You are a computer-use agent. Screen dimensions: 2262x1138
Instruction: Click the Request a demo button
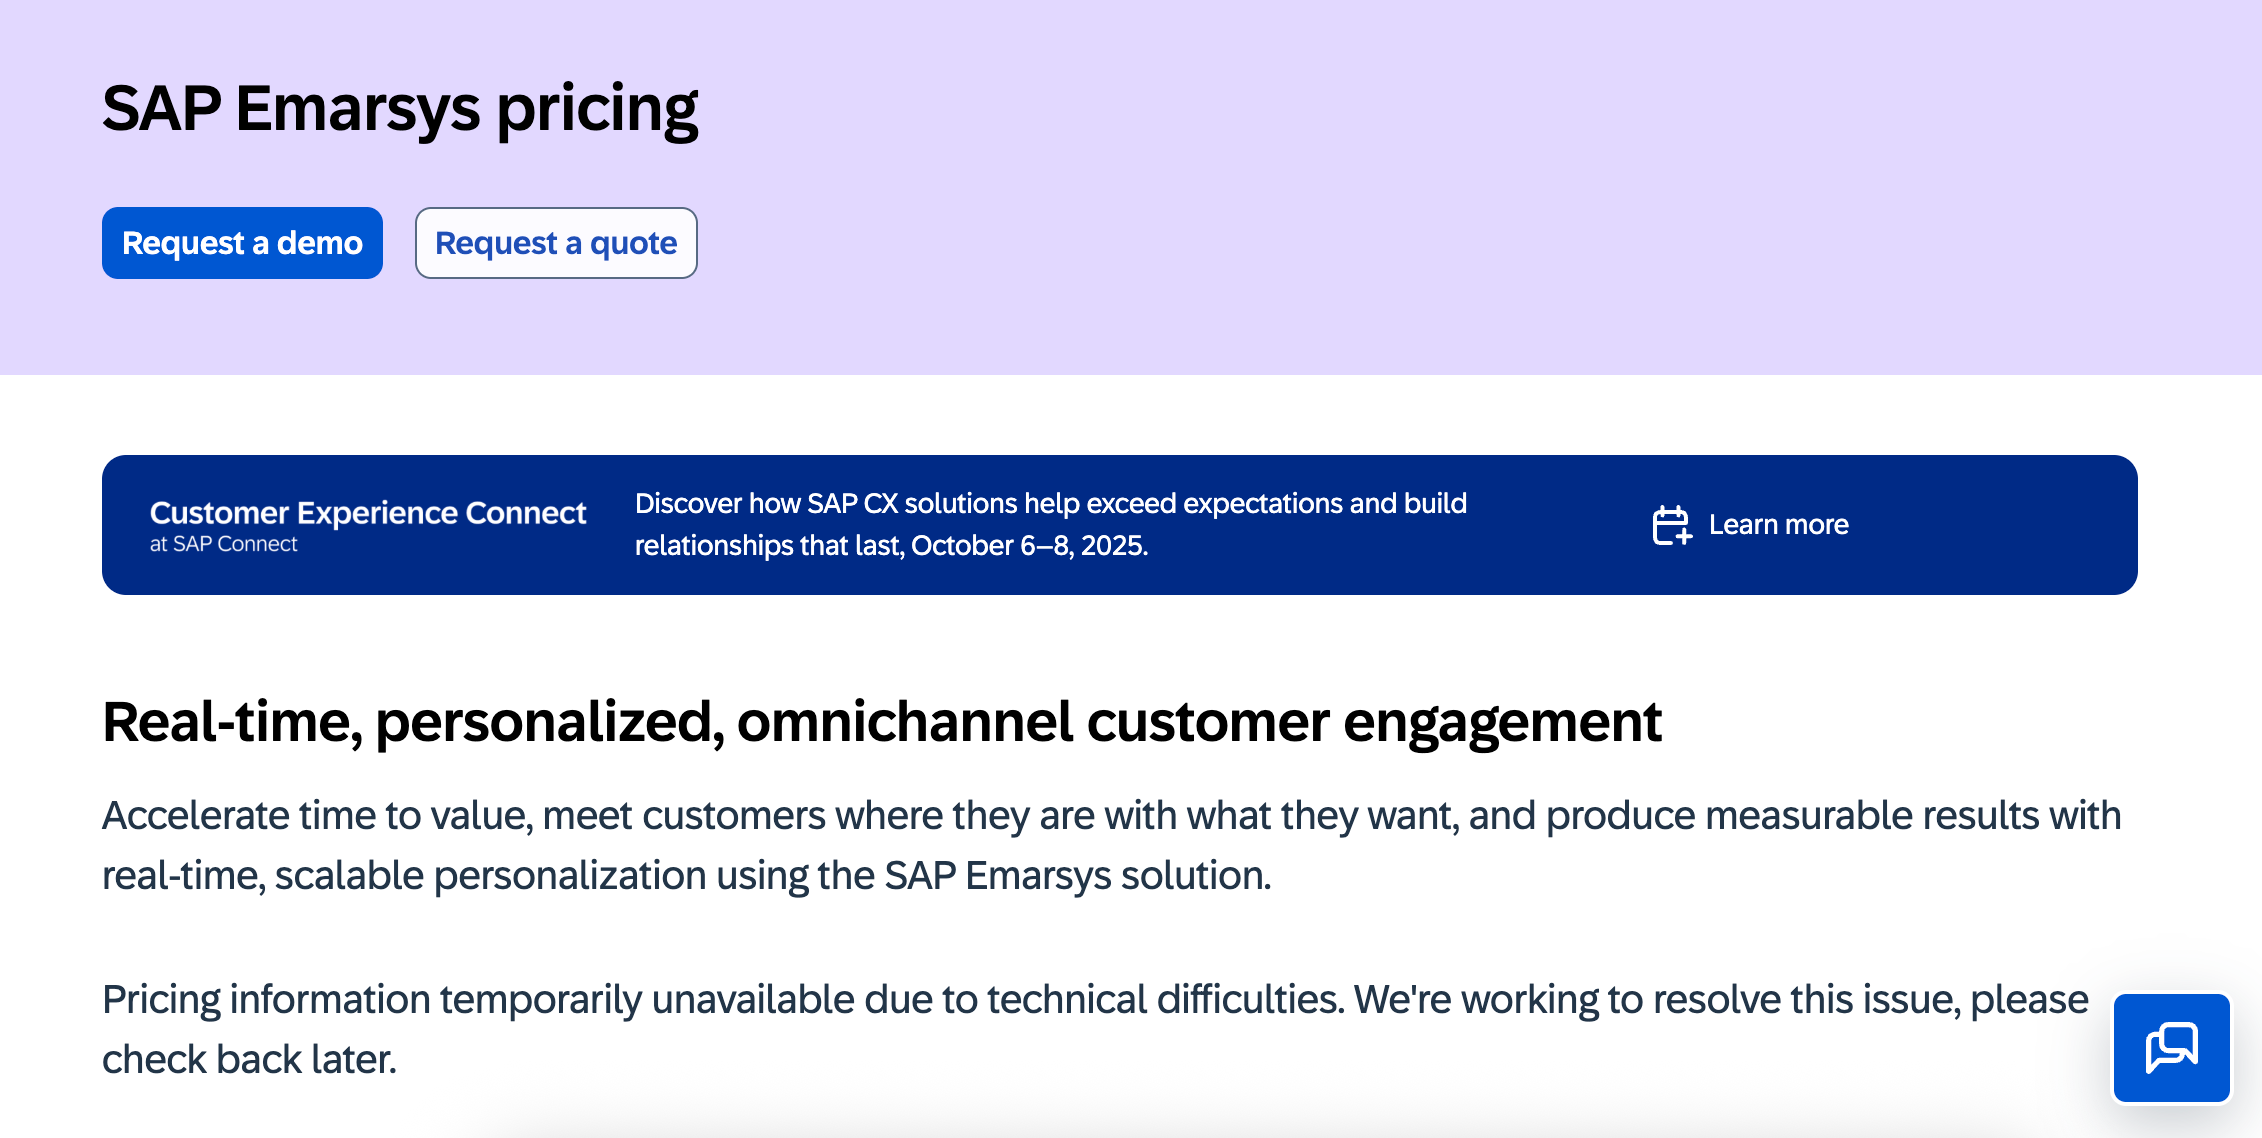(242, 243)
